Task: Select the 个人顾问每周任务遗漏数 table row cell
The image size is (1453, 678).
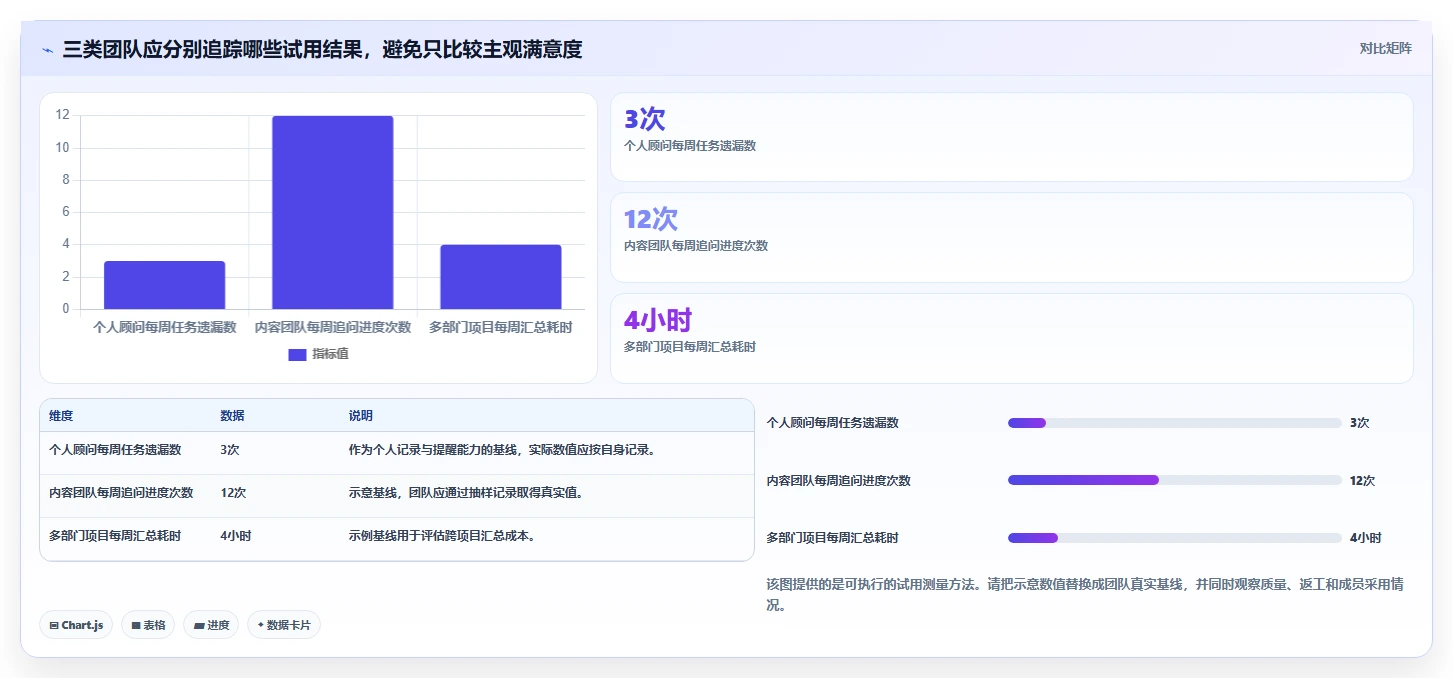Action: 115,450
